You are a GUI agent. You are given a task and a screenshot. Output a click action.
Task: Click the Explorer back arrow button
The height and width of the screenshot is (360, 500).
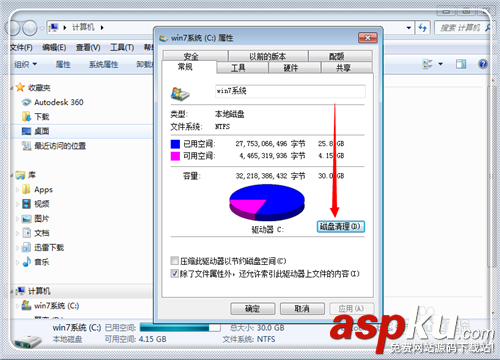coord(13,28)
